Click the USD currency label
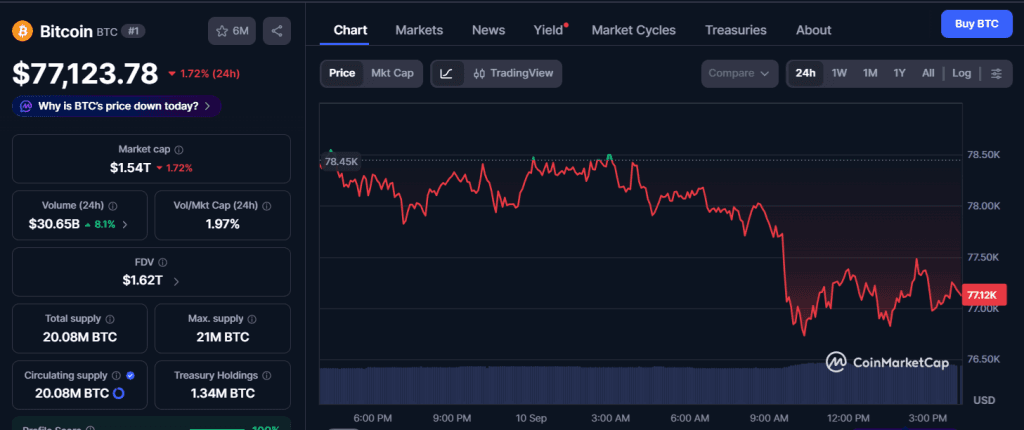 984,400
